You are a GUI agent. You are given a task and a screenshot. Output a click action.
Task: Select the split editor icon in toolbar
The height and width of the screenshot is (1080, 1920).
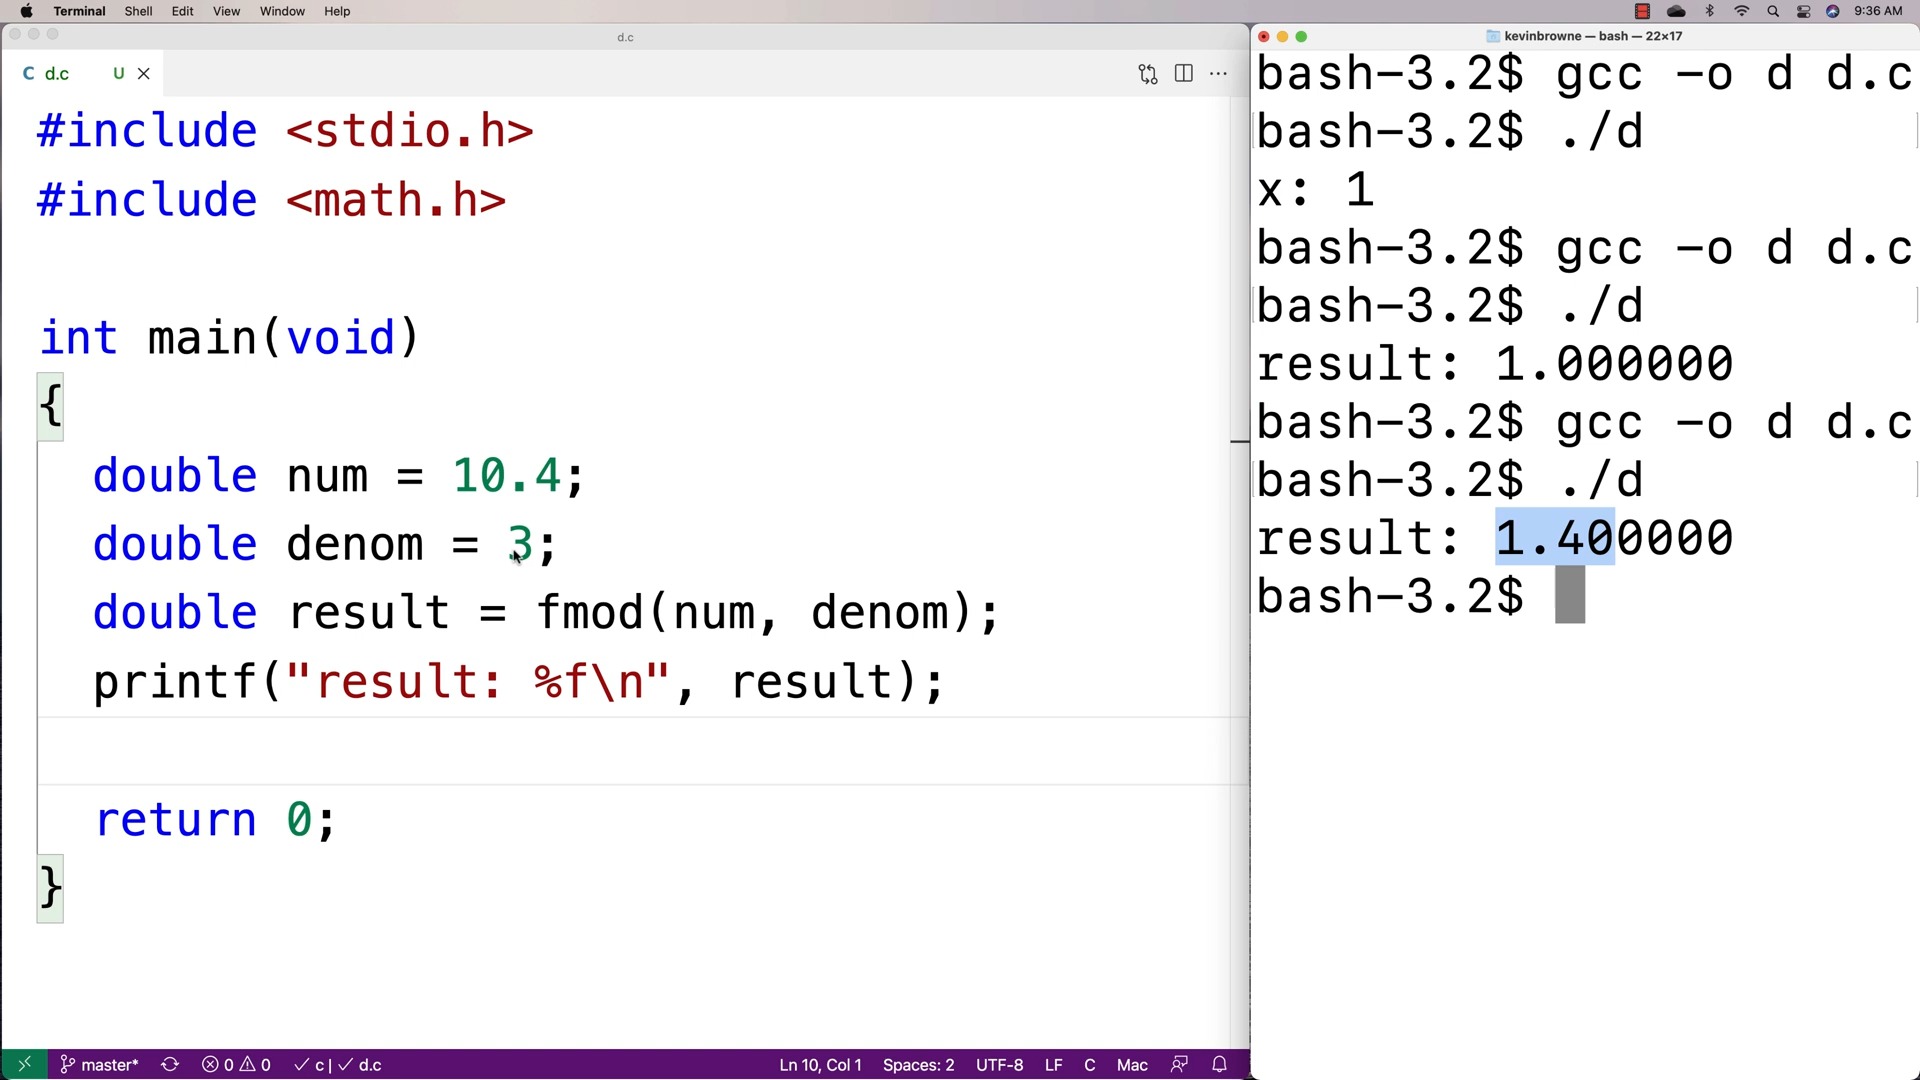[x=1185, y=73]
